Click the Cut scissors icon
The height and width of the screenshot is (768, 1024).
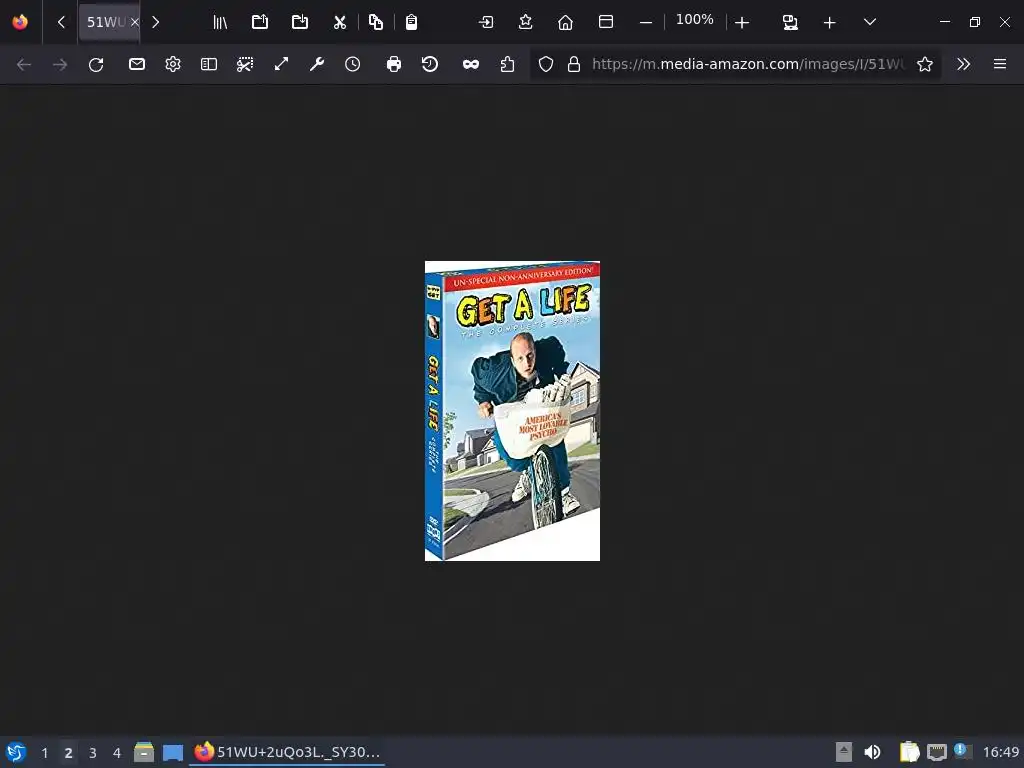(340, 22)
